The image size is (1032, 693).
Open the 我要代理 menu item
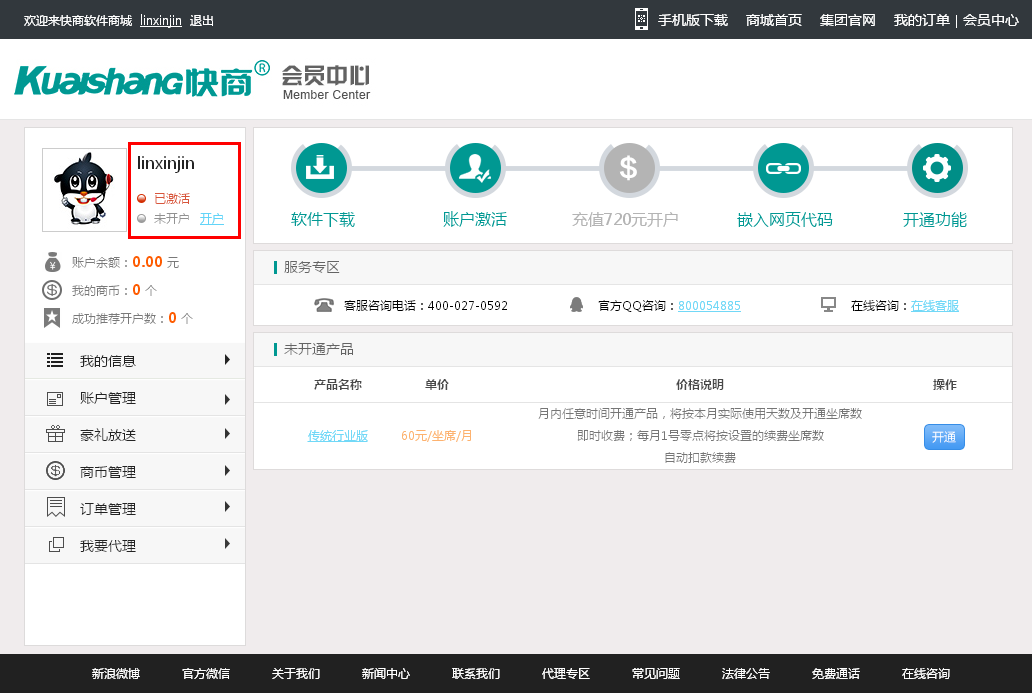click(134, 546)
